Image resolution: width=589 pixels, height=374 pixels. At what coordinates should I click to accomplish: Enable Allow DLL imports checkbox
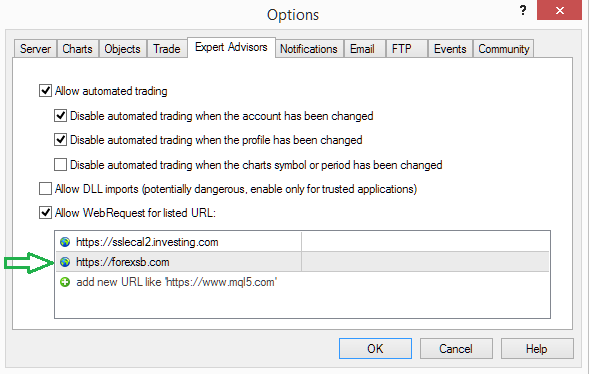45,189
